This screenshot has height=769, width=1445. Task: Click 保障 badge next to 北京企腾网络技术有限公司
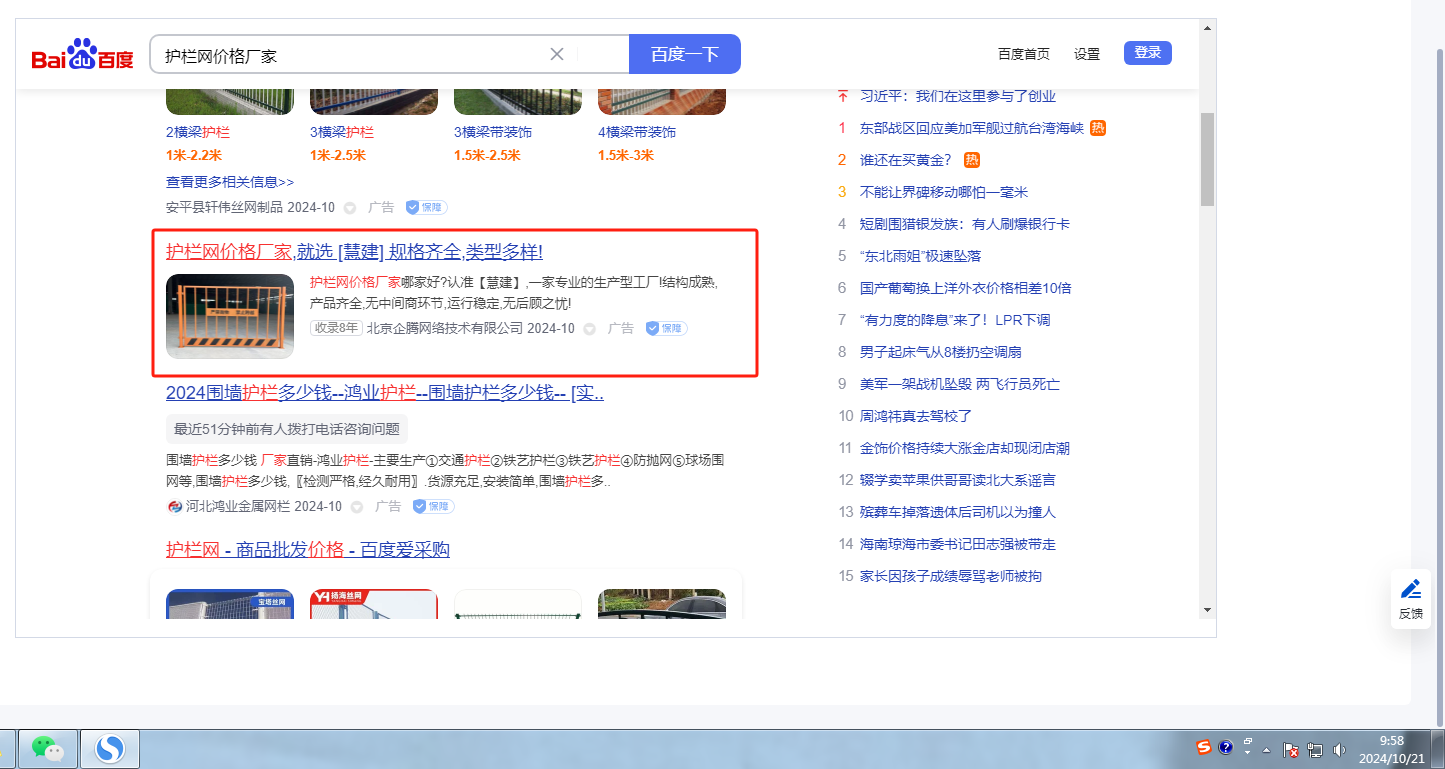(x=666, y=328)
